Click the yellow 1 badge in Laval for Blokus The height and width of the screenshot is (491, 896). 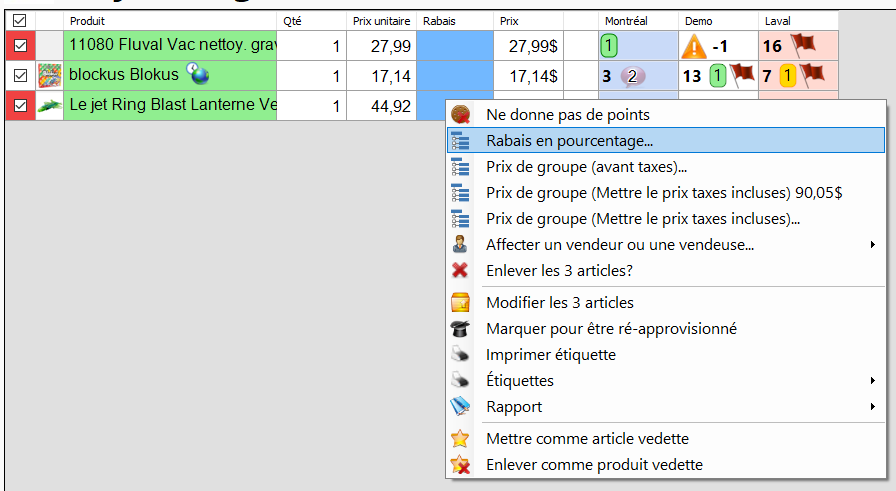point(787,75)
